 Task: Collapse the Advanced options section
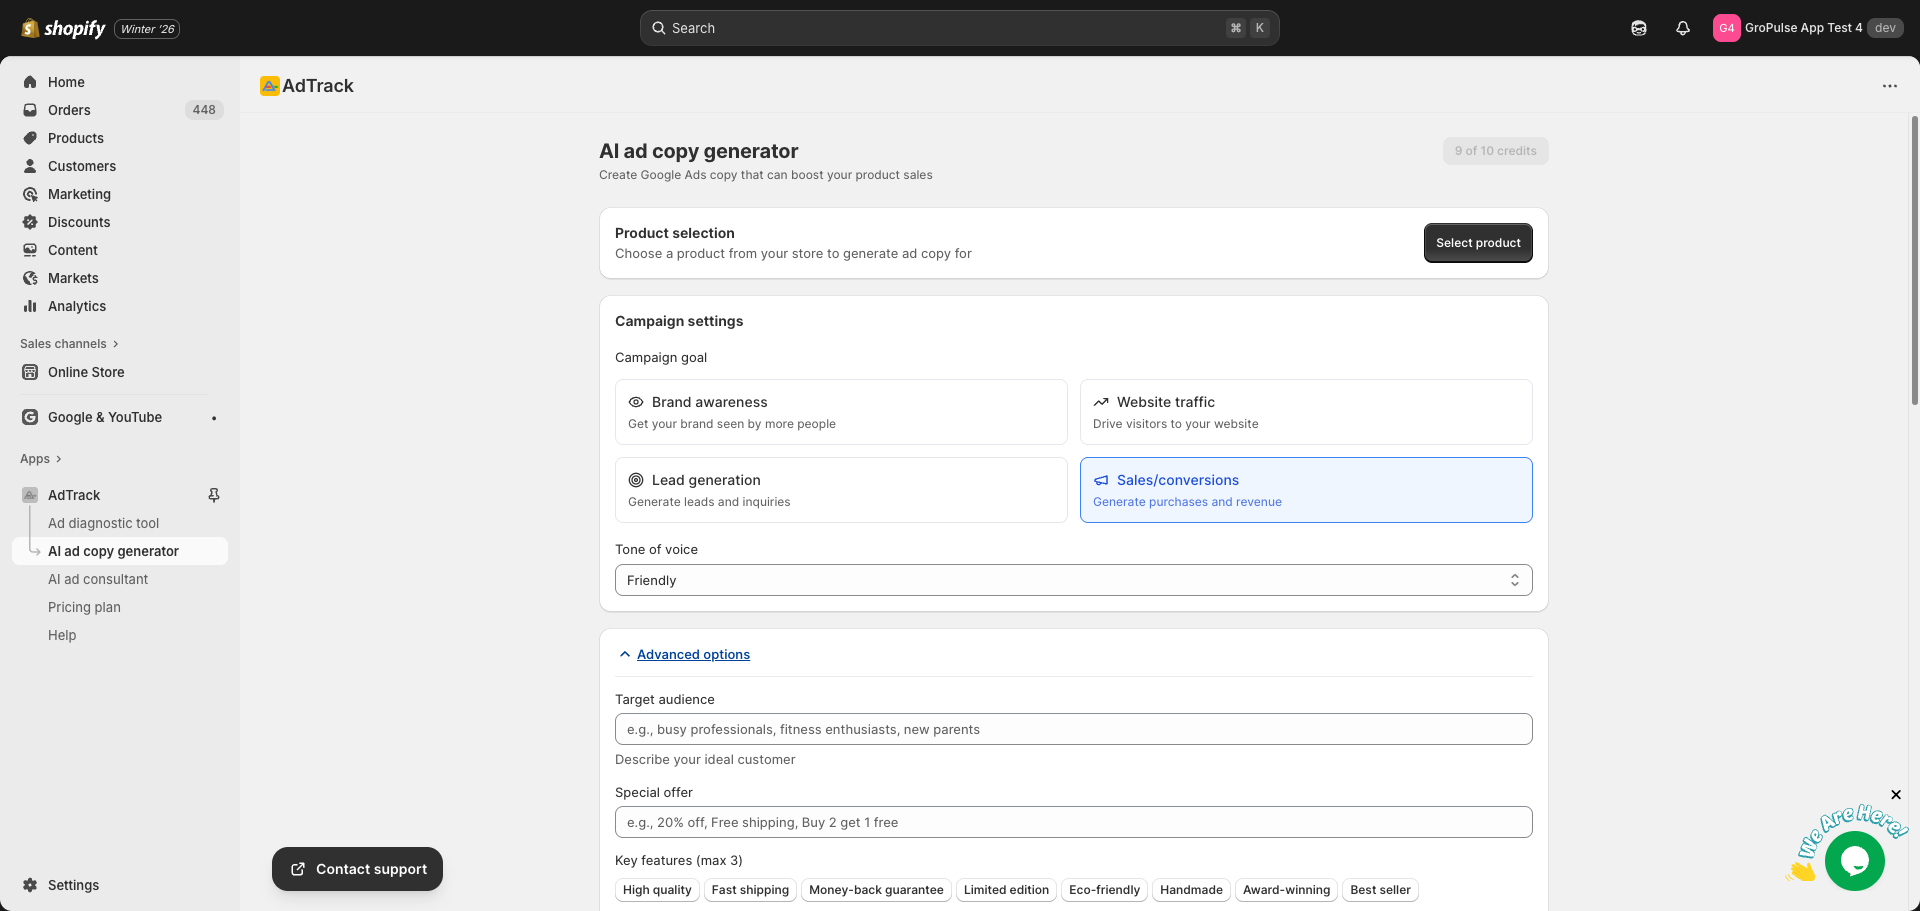[692, 655]
